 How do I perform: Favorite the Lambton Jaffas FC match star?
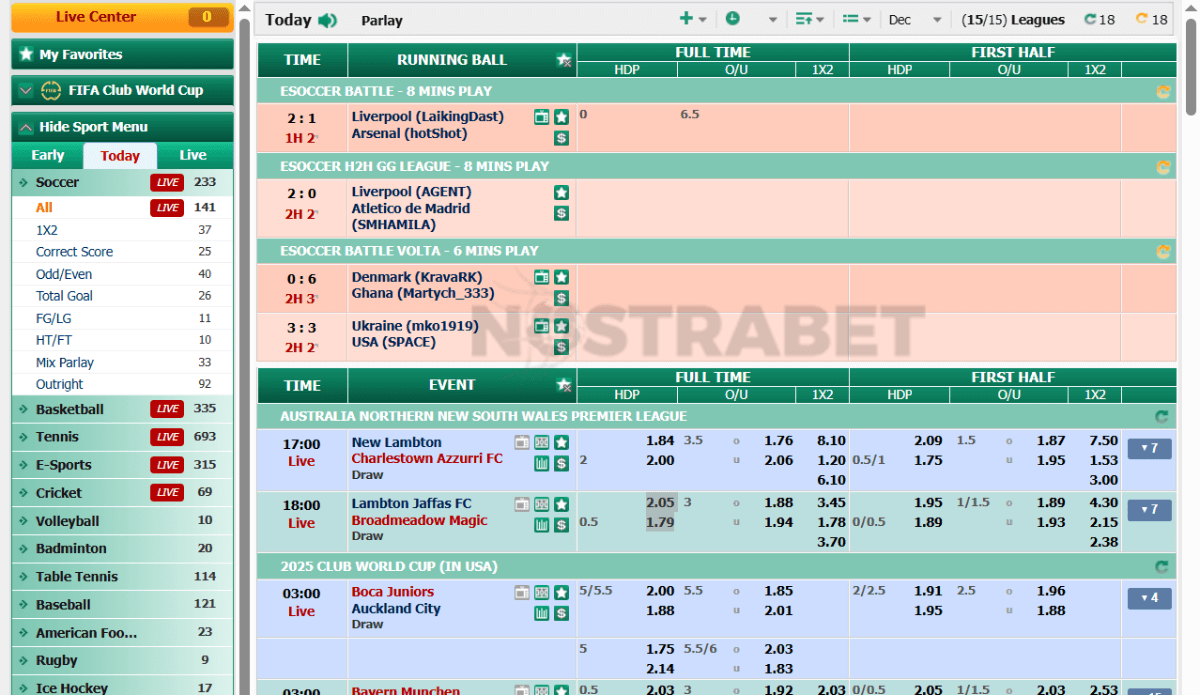(561, 504)
